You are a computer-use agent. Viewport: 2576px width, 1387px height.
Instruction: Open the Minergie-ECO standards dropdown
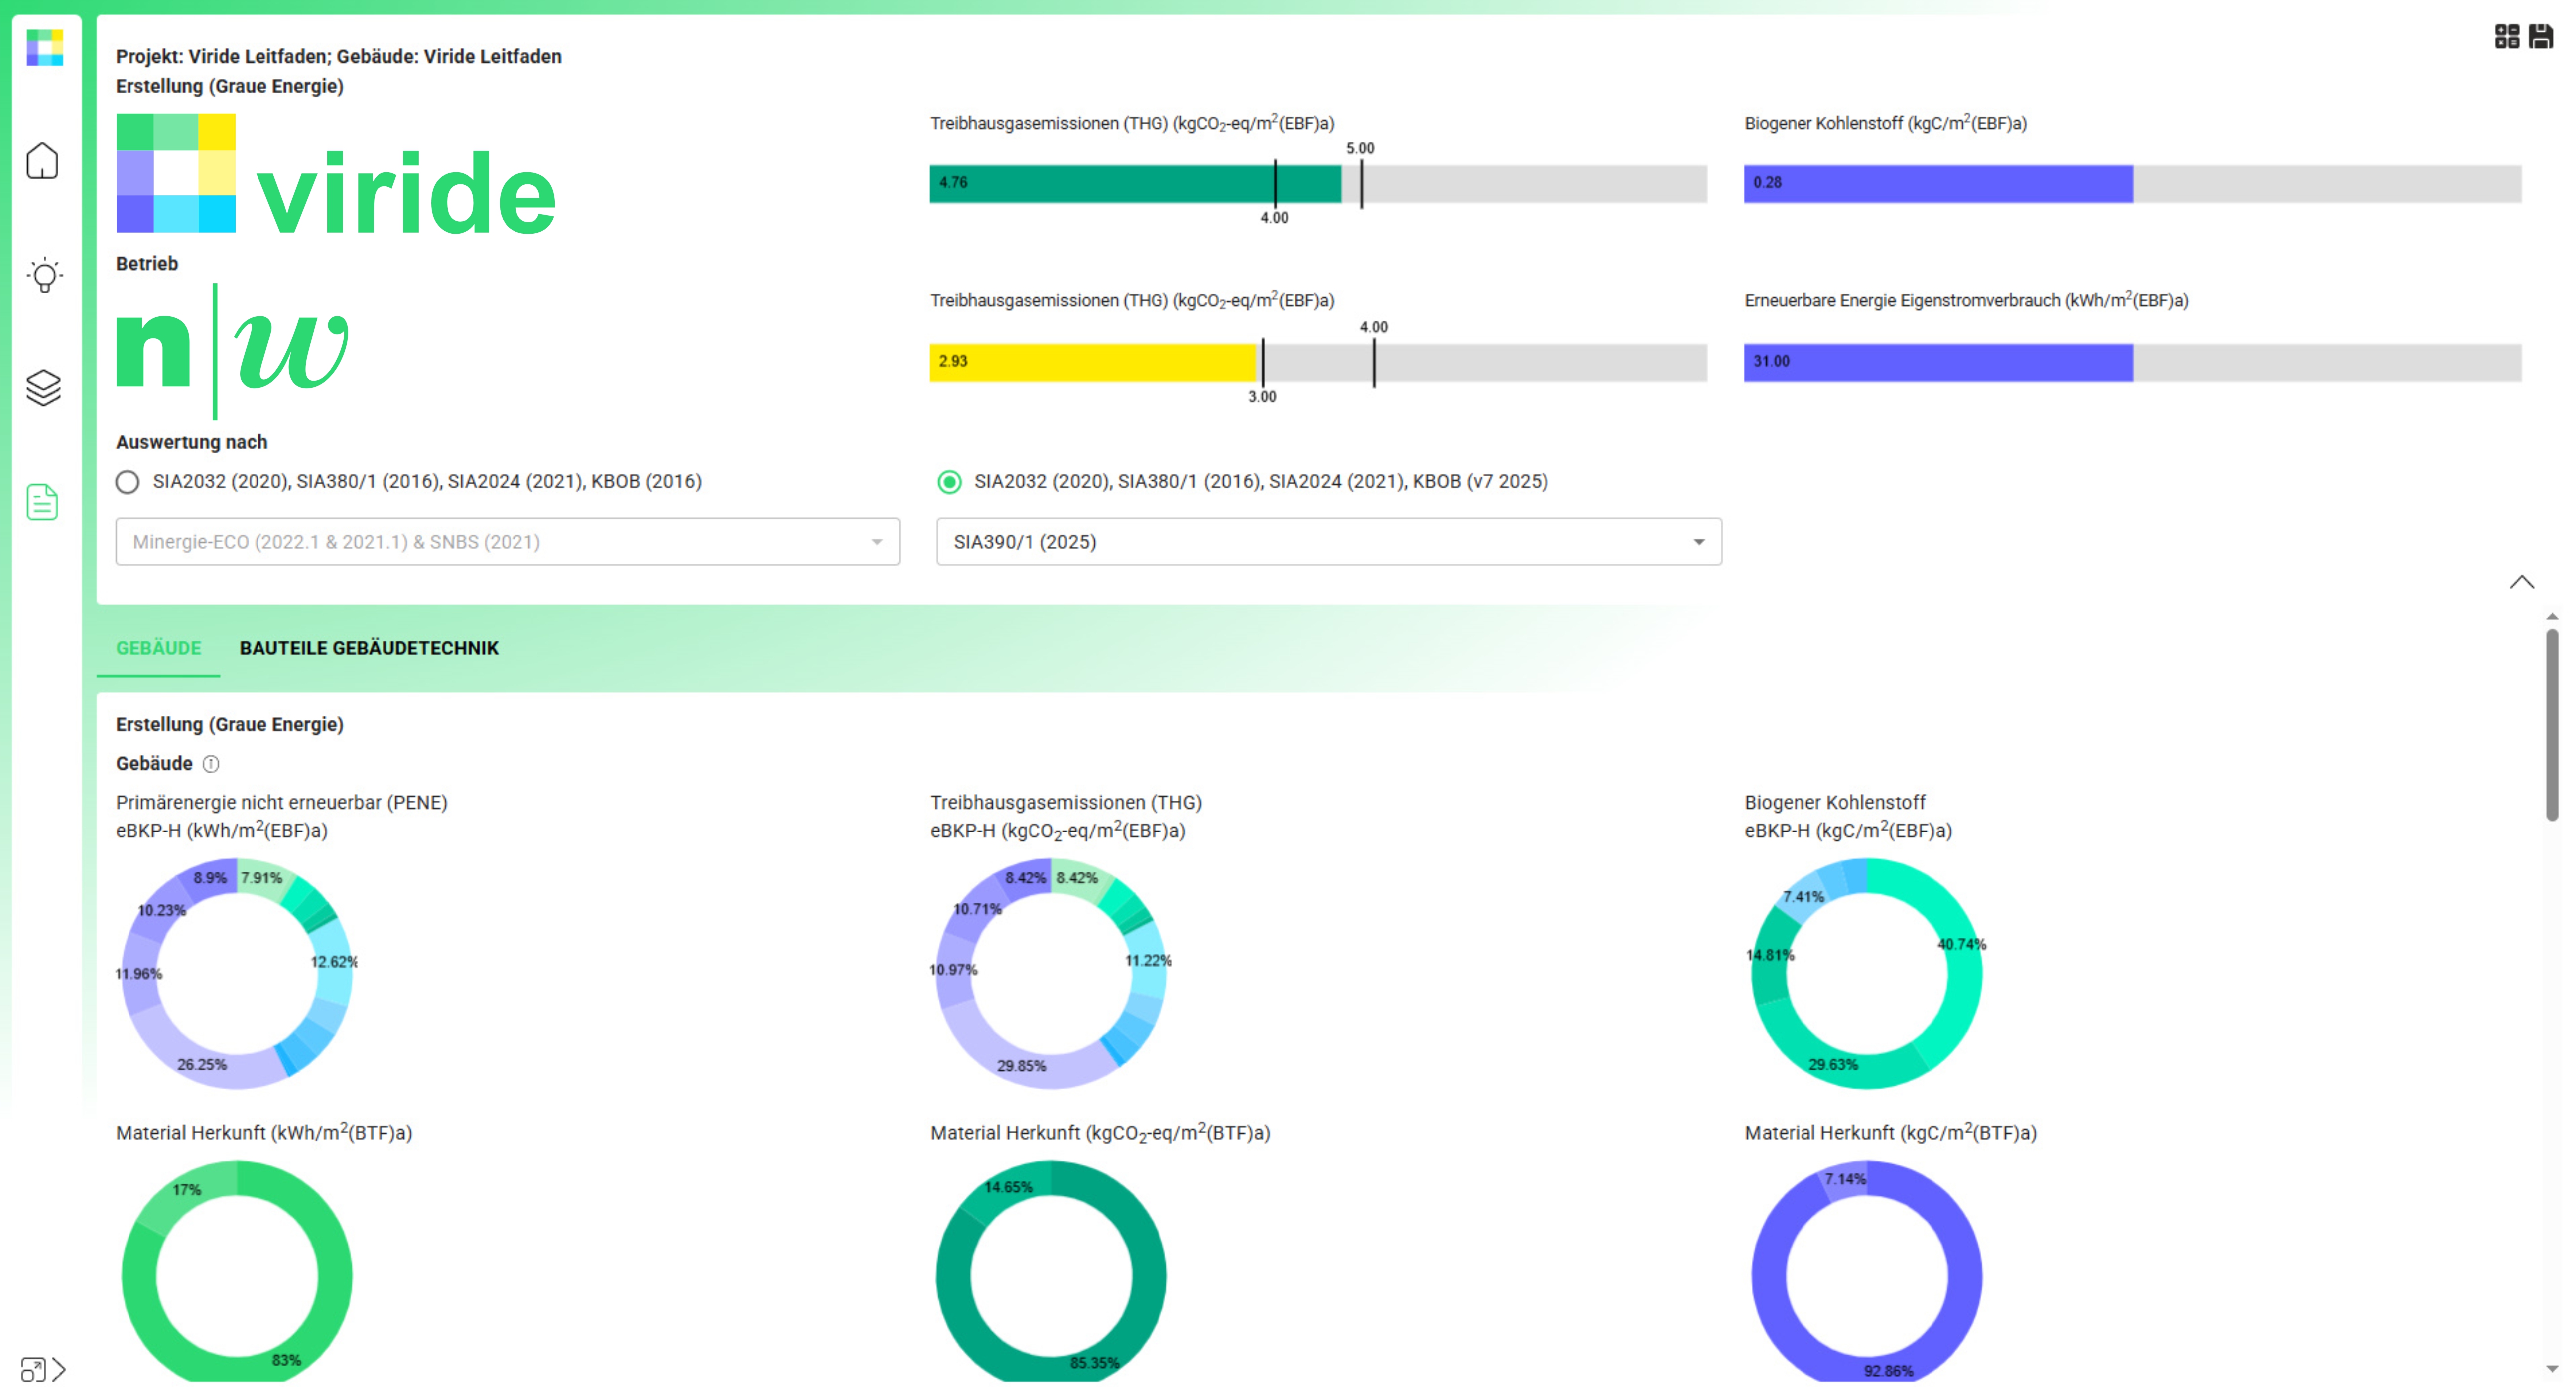(x=507, y=542)
